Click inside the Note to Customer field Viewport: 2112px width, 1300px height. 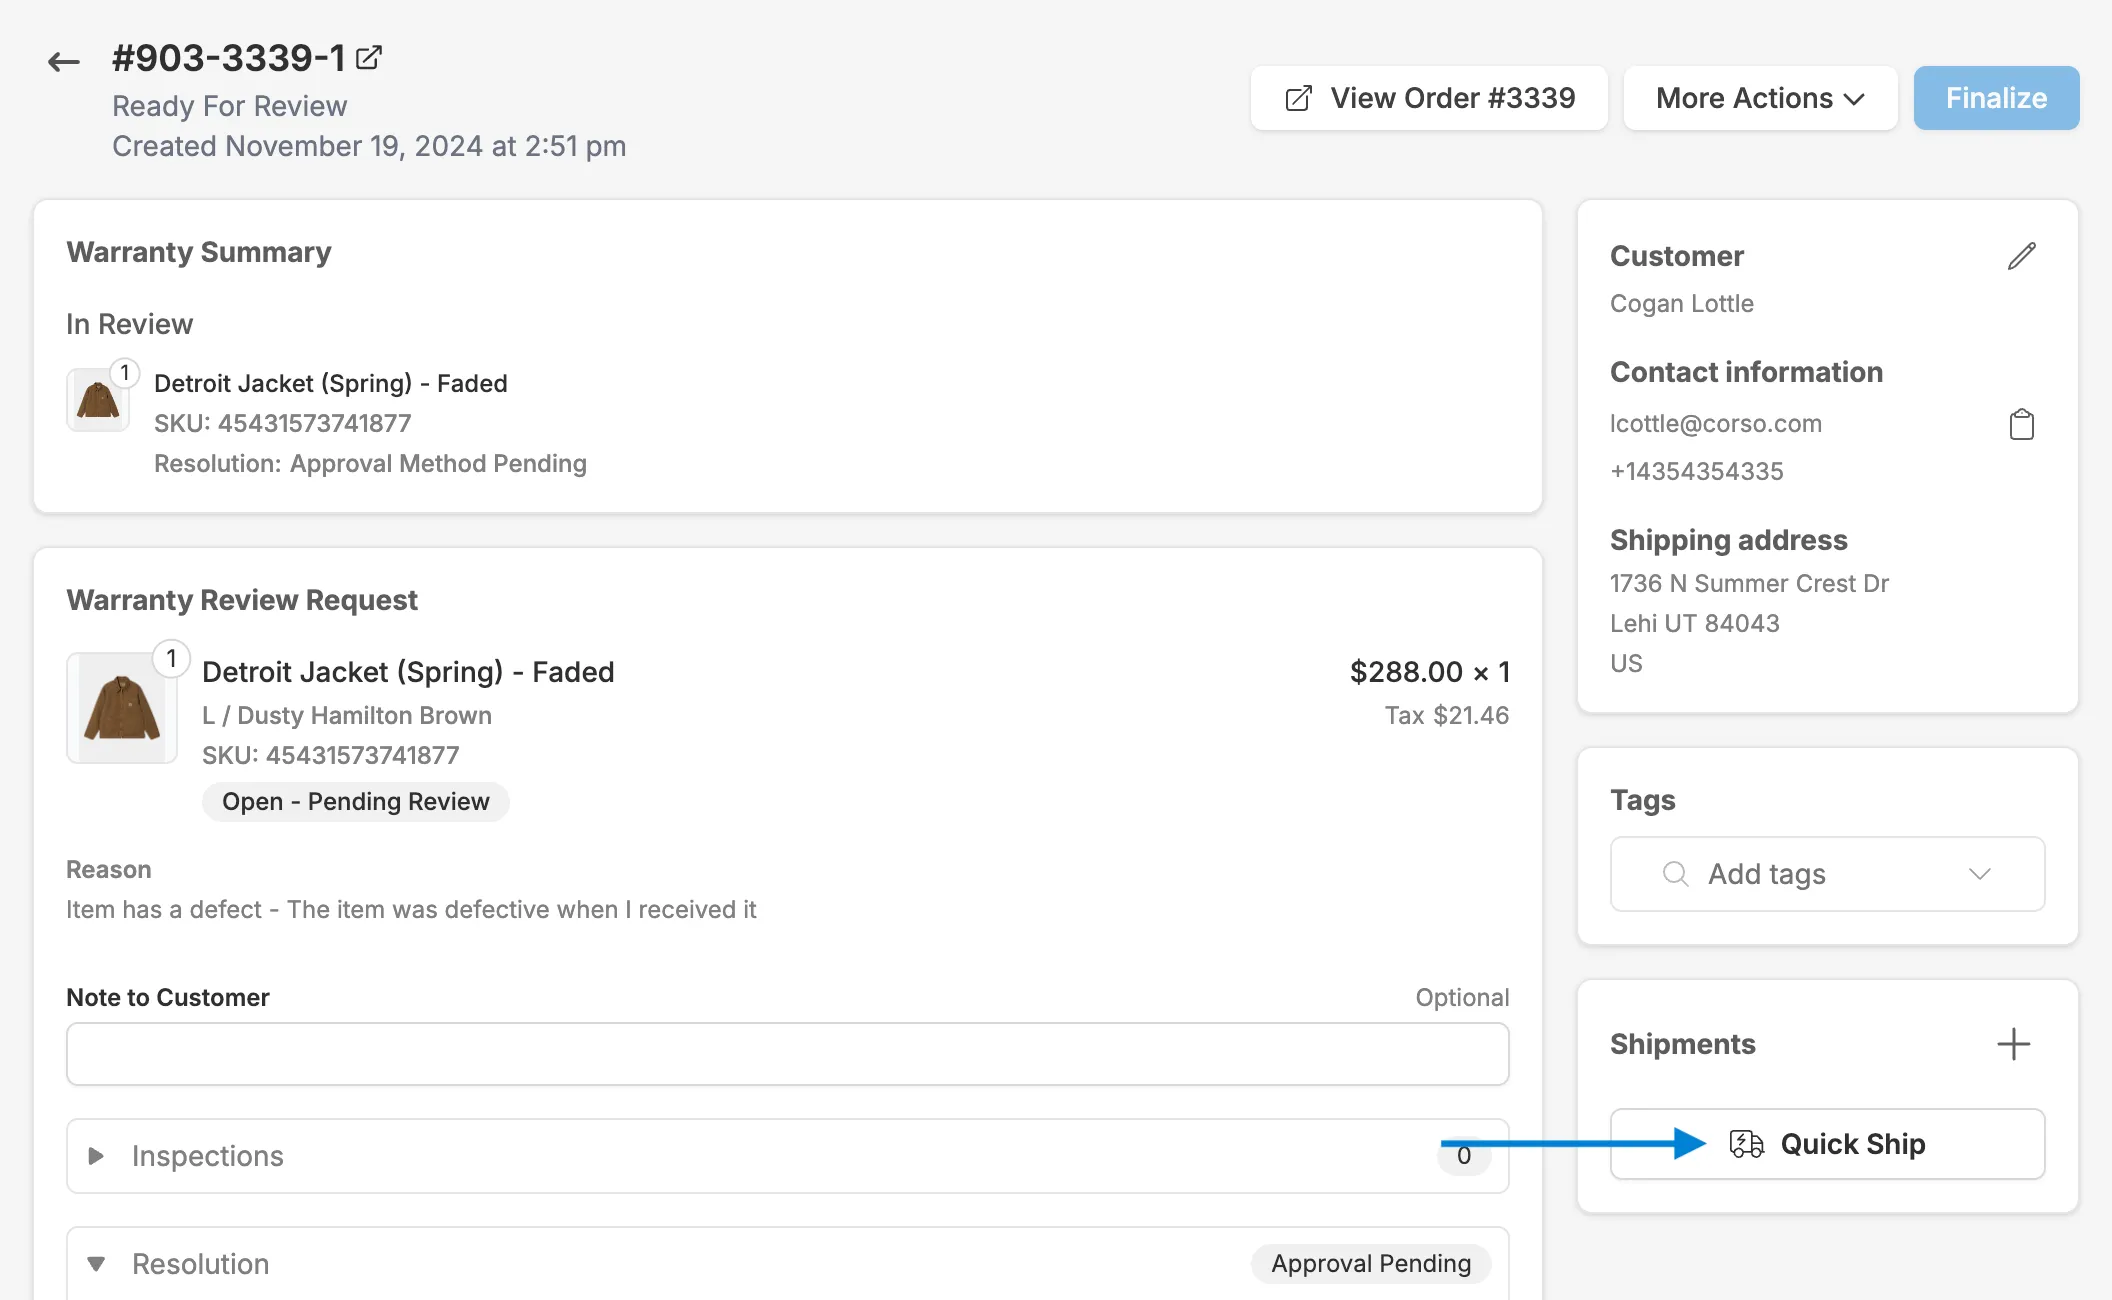787,1054
